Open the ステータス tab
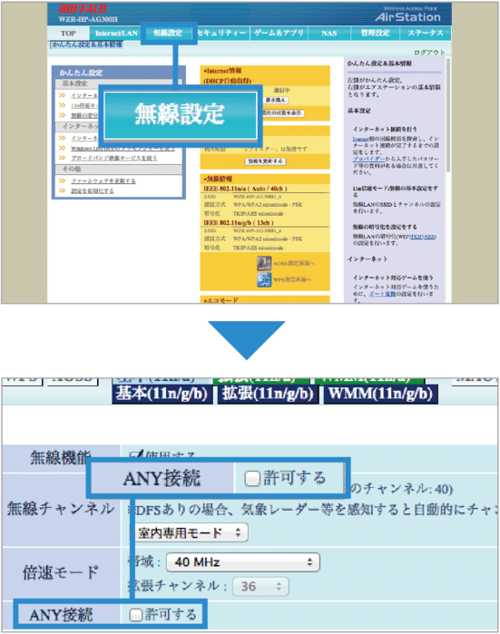The width and height of the screenshot is (500, 634). click(x=425, y=33)
